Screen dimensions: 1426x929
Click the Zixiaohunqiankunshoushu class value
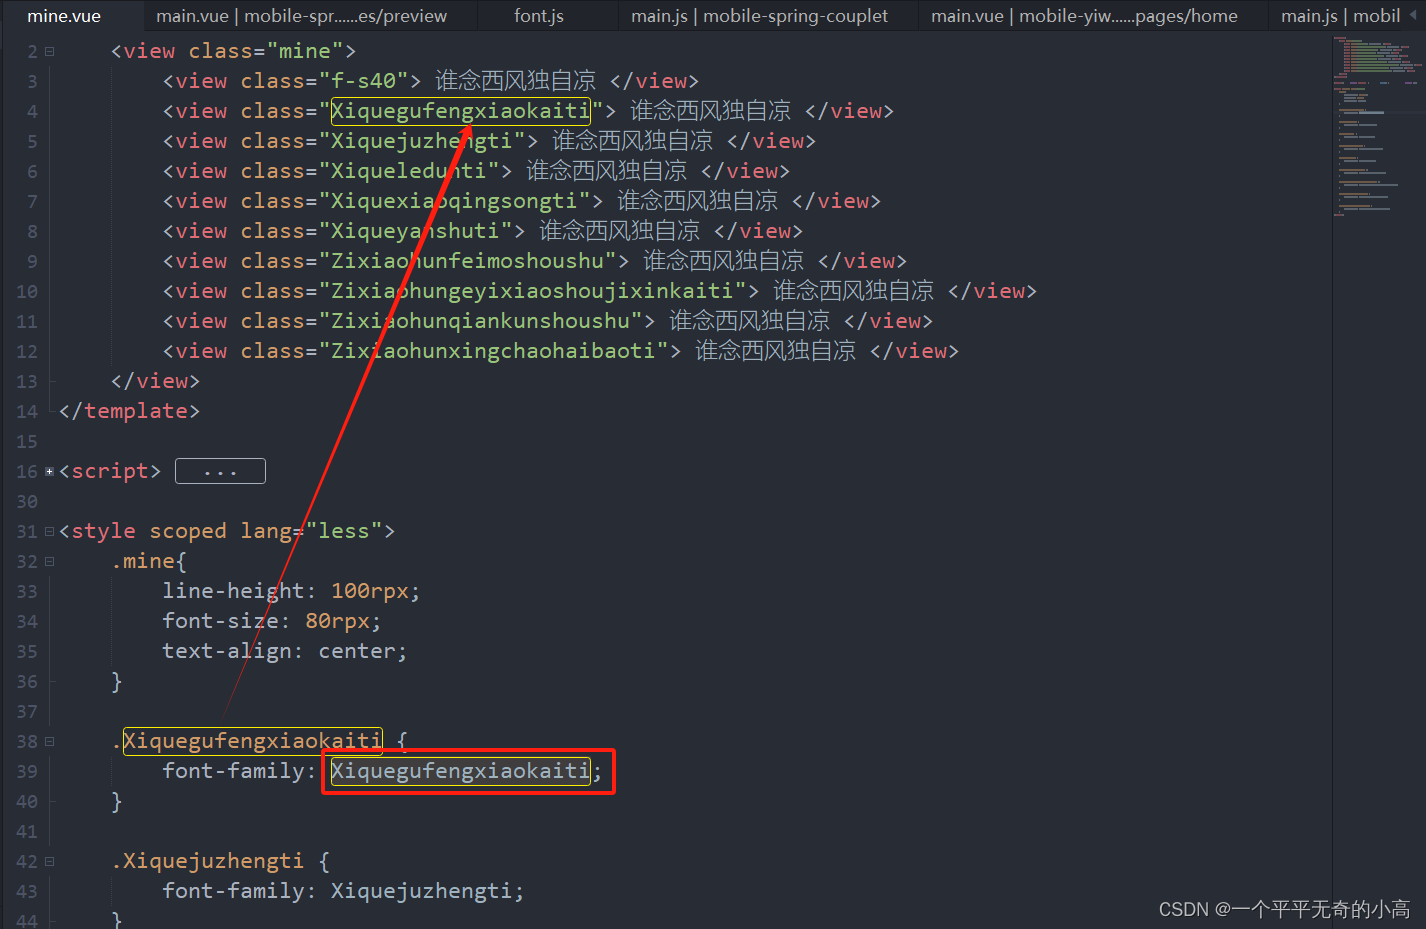(480, 321)
